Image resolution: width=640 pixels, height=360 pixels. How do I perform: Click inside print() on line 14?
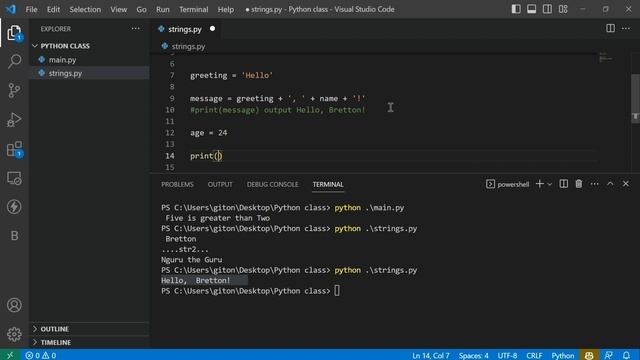[218, 156]
